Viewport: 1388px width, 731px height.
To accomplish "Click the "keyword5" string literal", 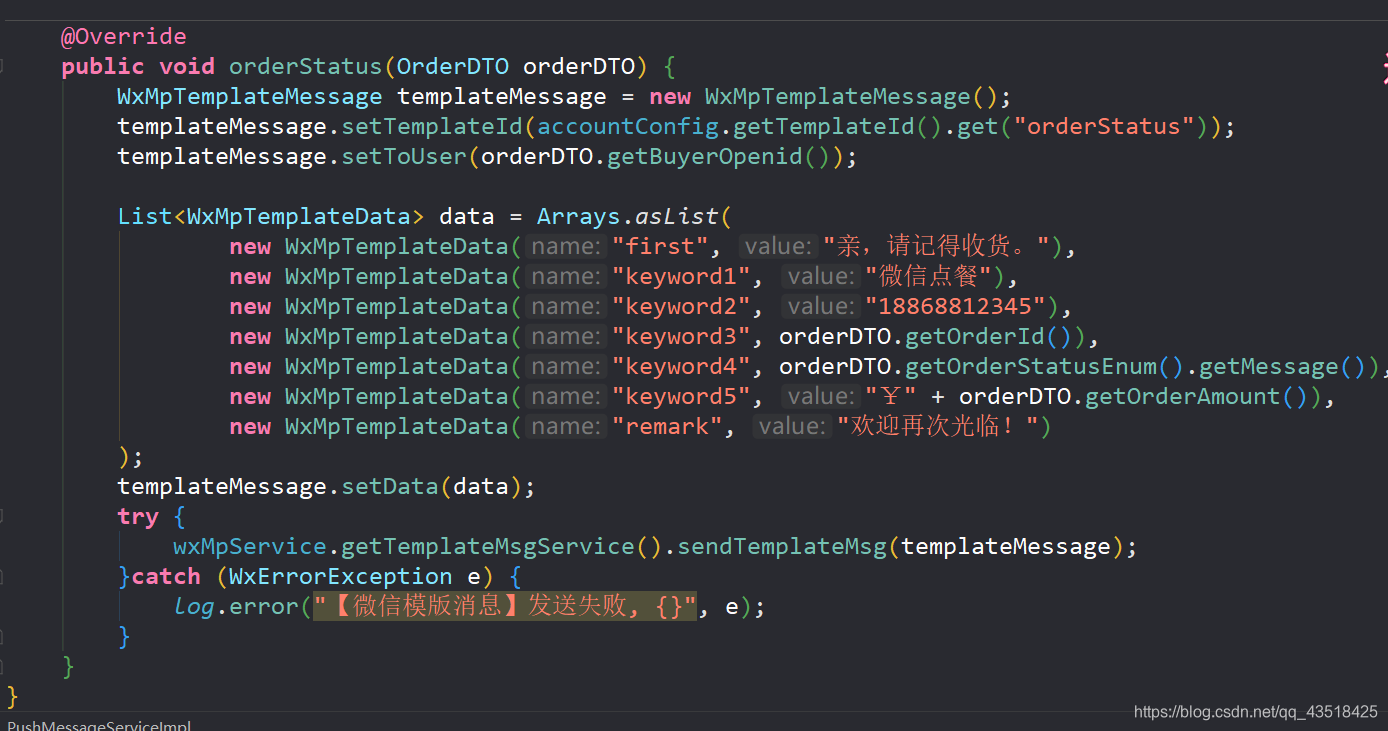I will click(x=682, y=397).
